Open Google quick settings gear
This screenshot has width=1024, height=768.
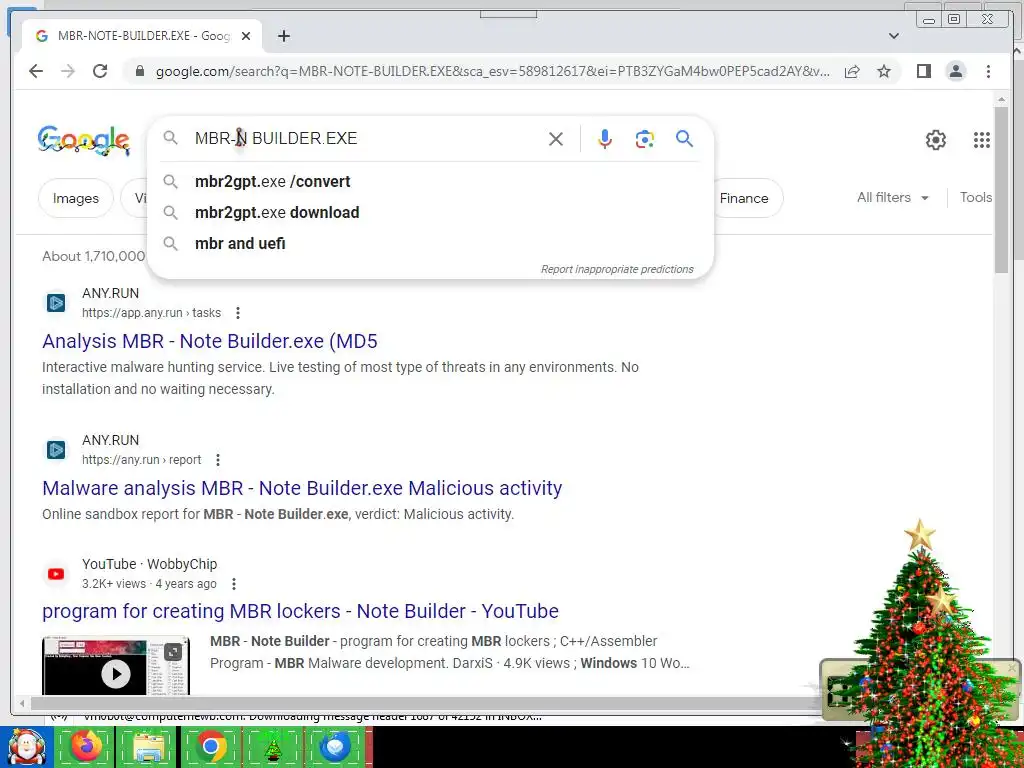click(x=935, y=139)
